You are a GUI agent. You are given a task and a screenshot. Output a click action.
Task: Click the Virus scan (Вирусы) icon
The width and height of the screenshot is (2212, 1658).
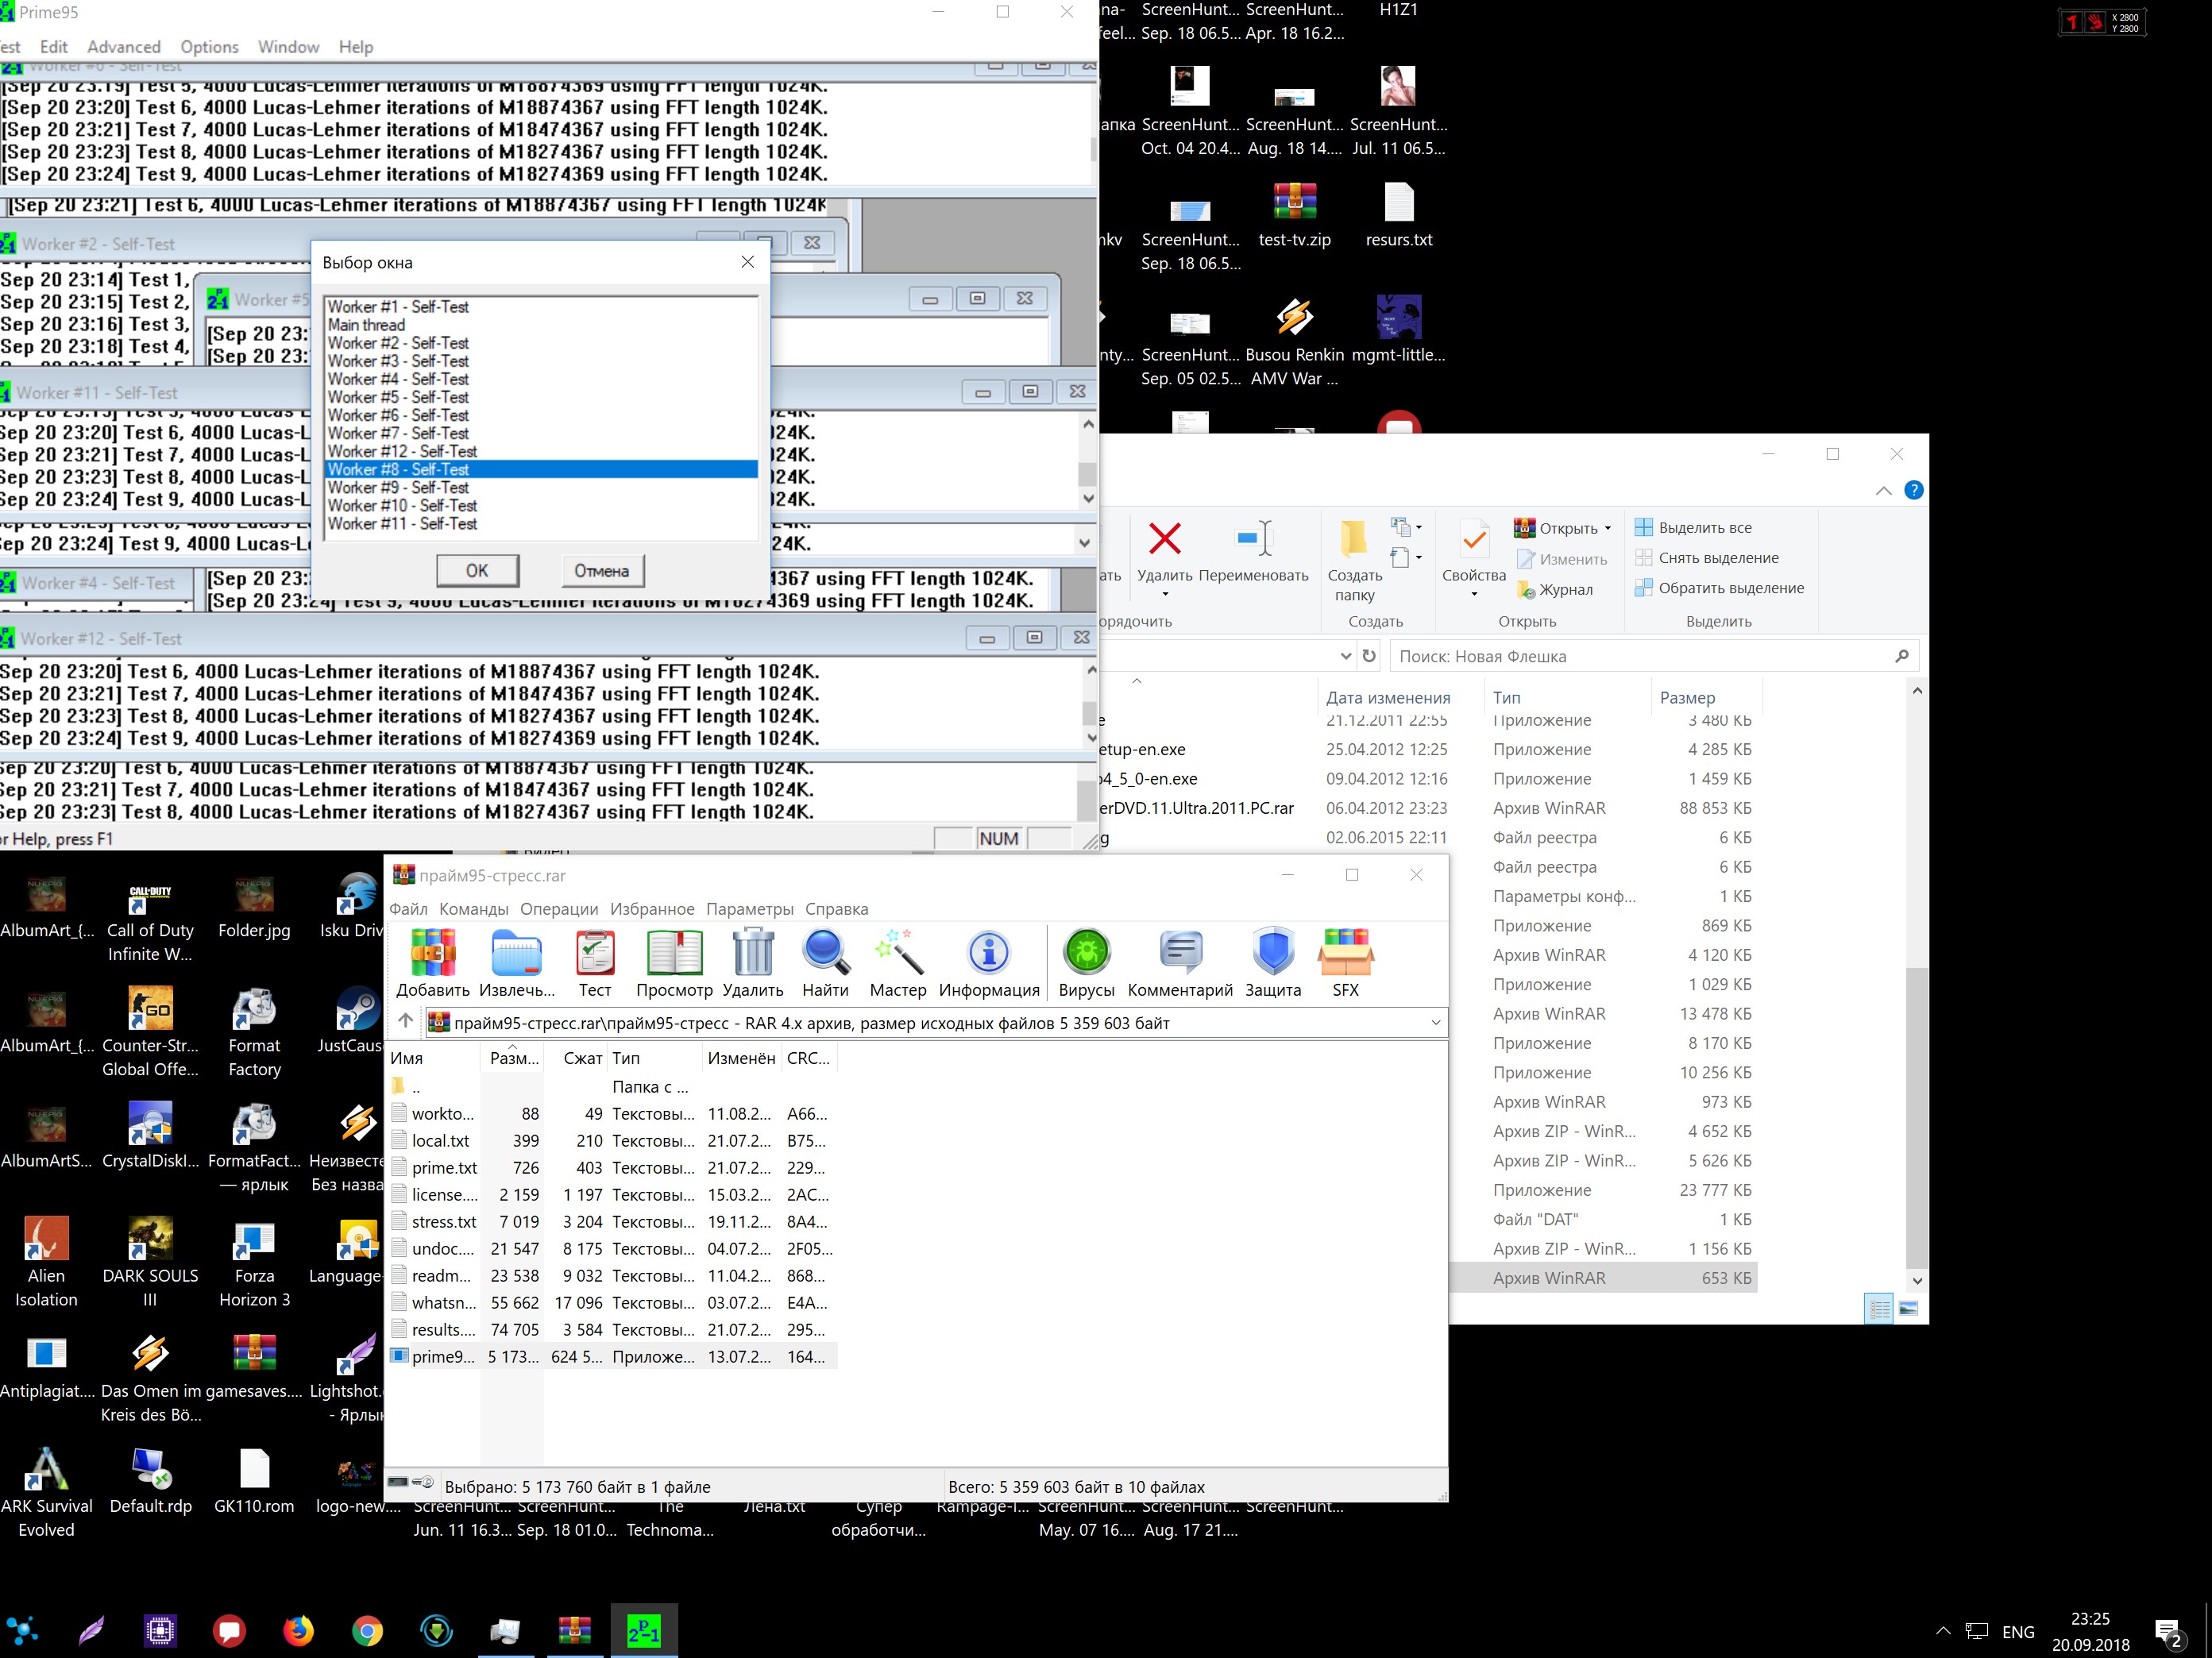1086,953
